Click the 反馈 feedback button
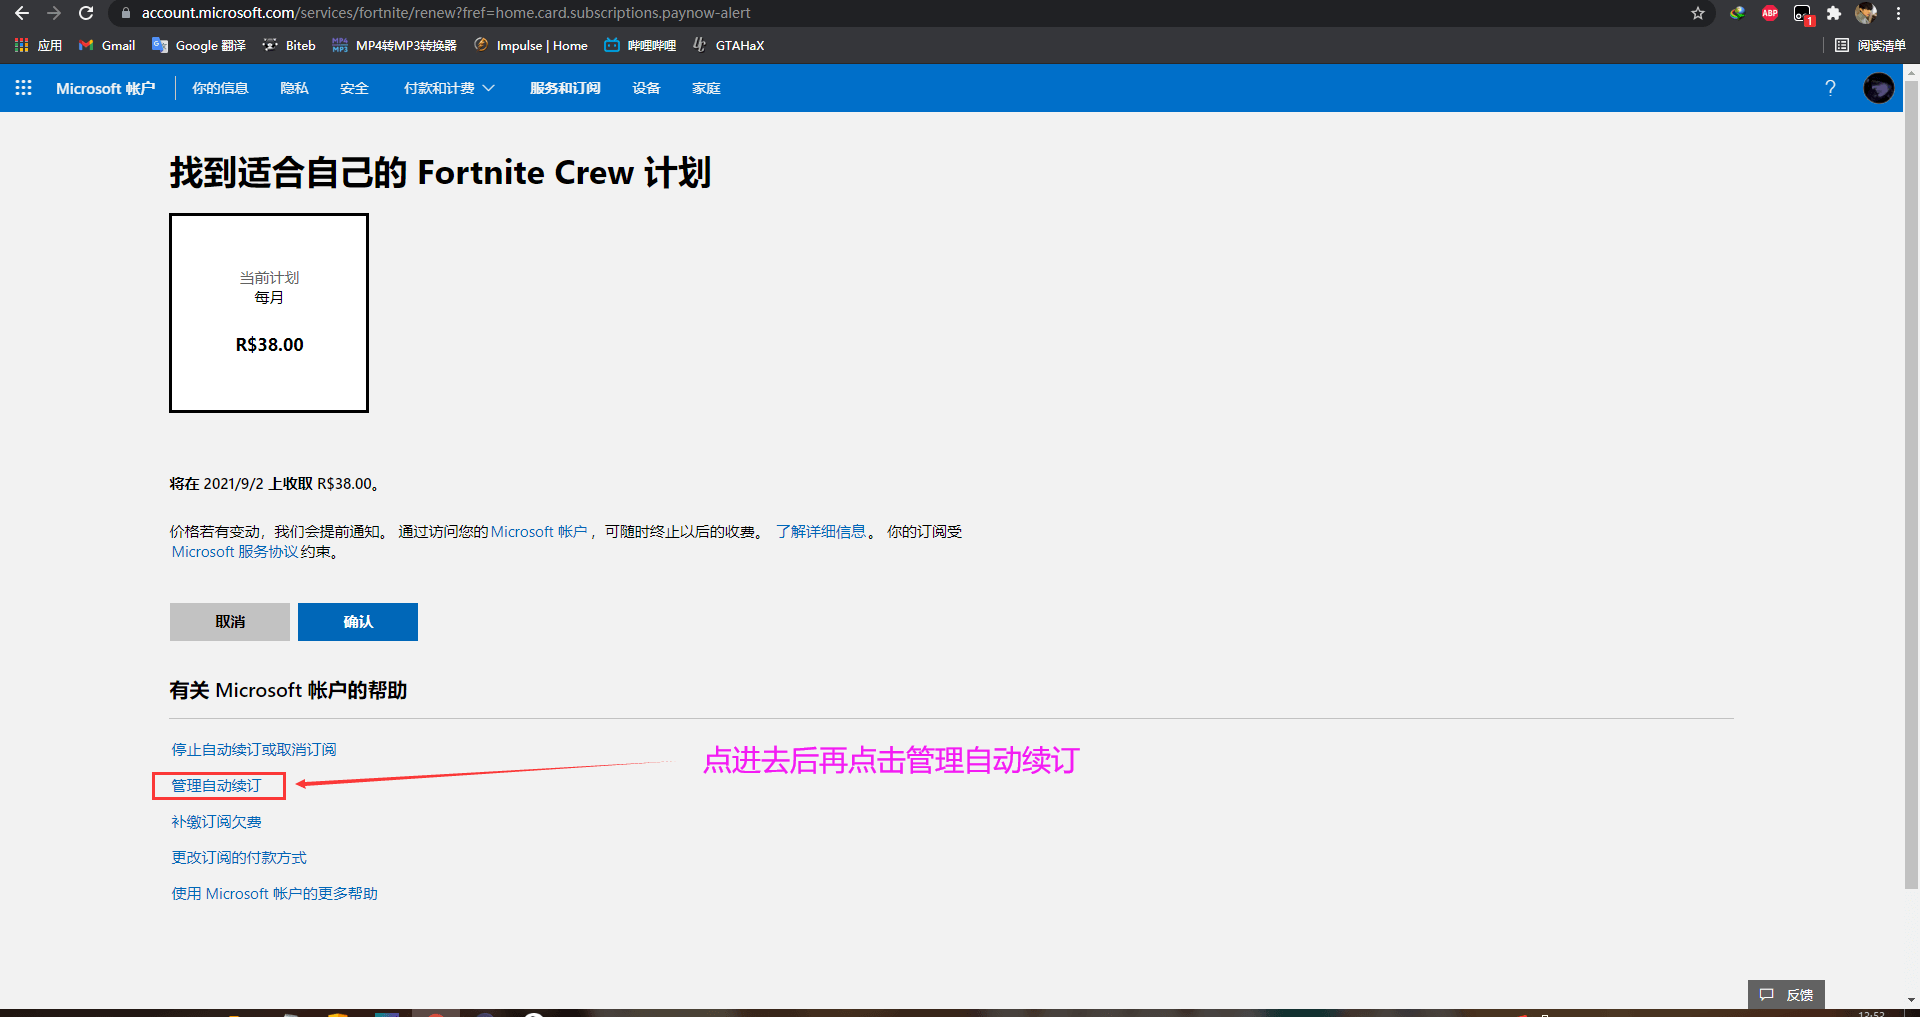The image size is (1920, 1017). (1786, 995)
